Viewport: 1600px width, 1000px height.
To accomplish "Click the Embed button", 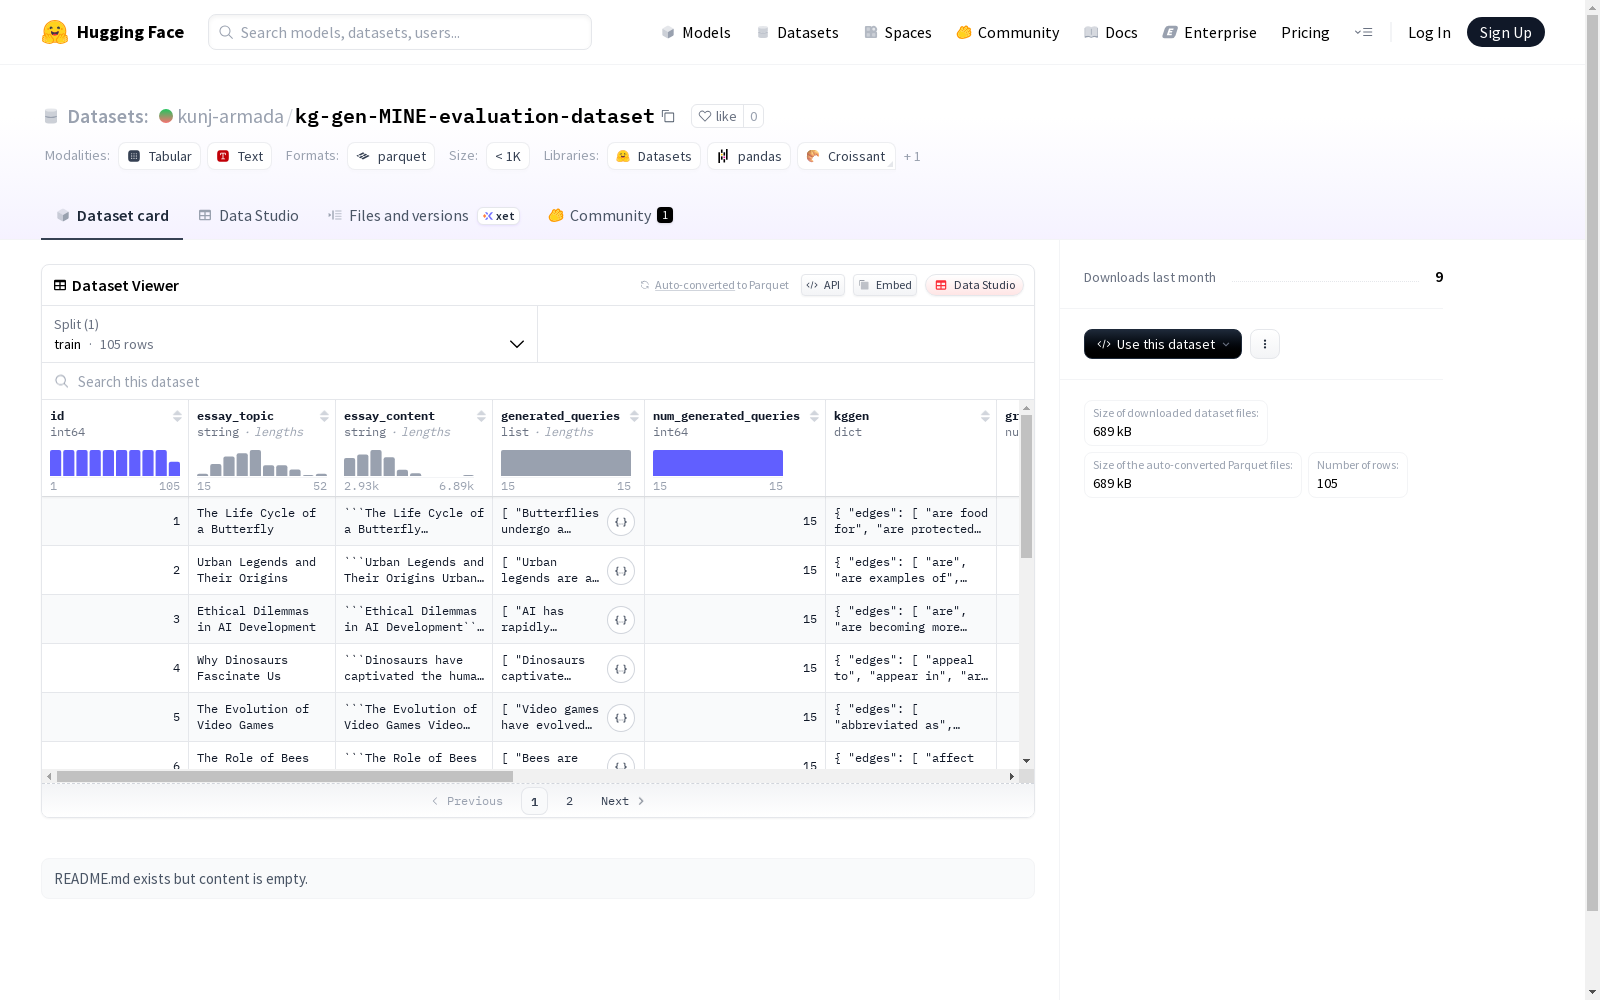I will coord(885,285).
